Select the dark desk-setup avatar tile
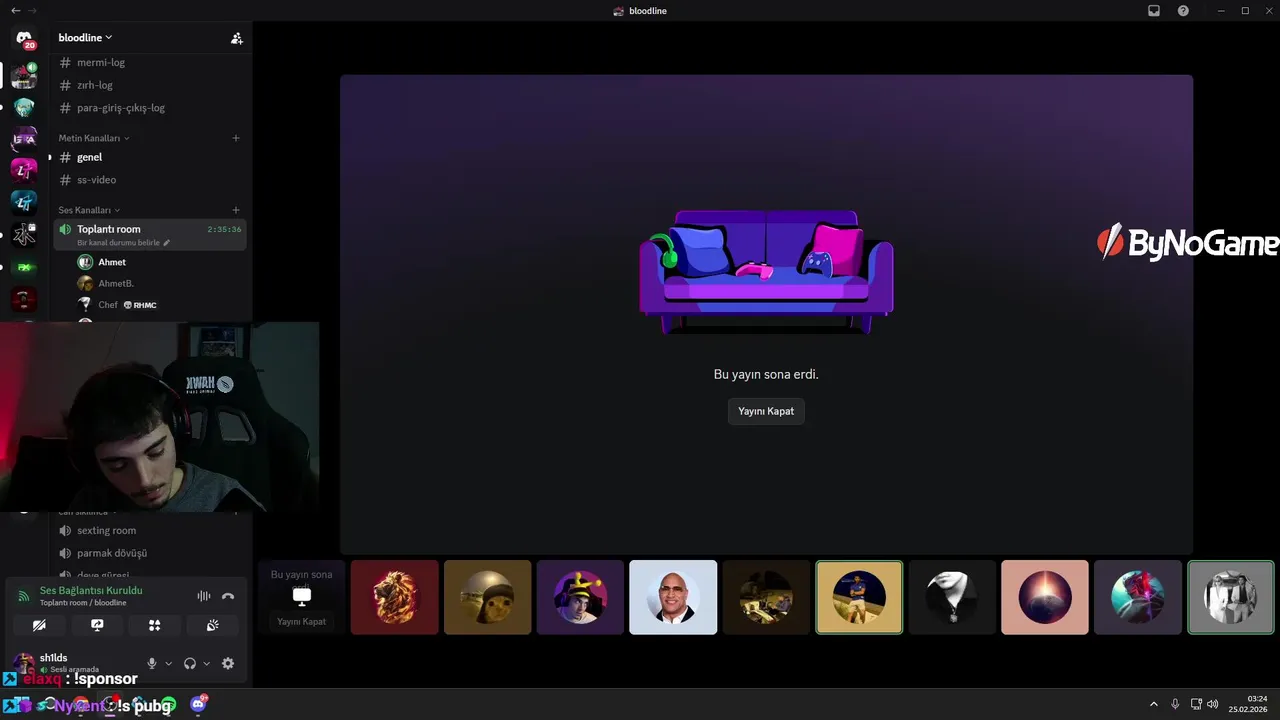This screenshot has width=1280, height=720. pos(766,597)
